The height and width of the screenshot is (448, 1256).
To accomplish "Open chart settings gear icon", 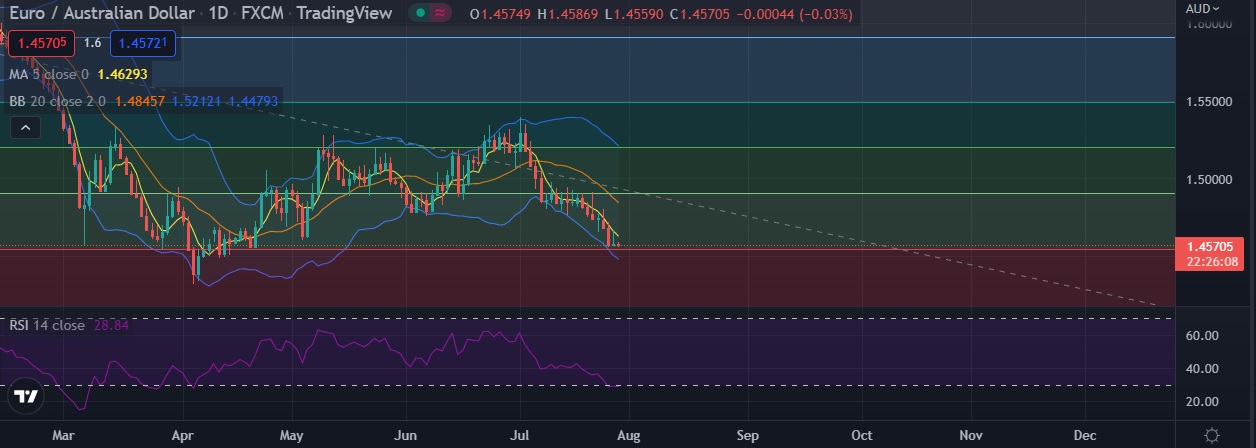I will tap(1212, 435).
